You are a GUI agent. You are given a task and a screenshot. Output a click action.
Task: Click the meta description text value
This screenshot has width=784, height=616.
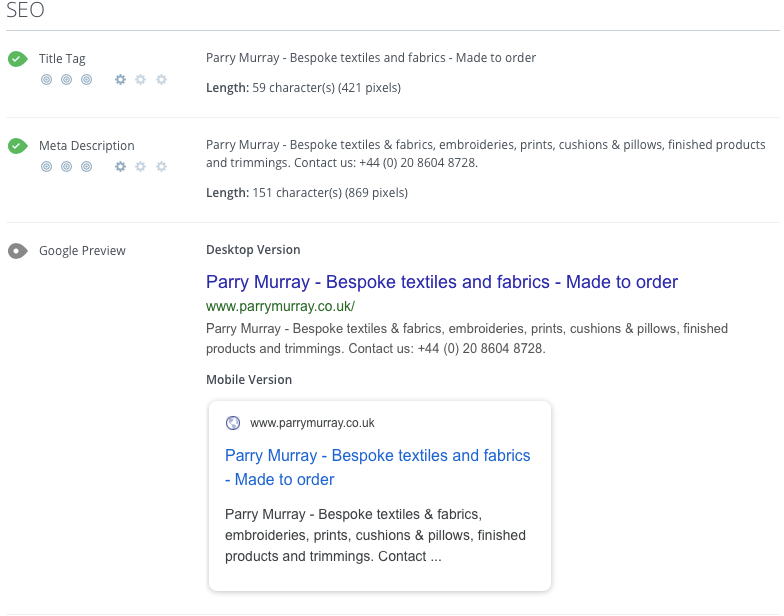click(x=486, y=154)
